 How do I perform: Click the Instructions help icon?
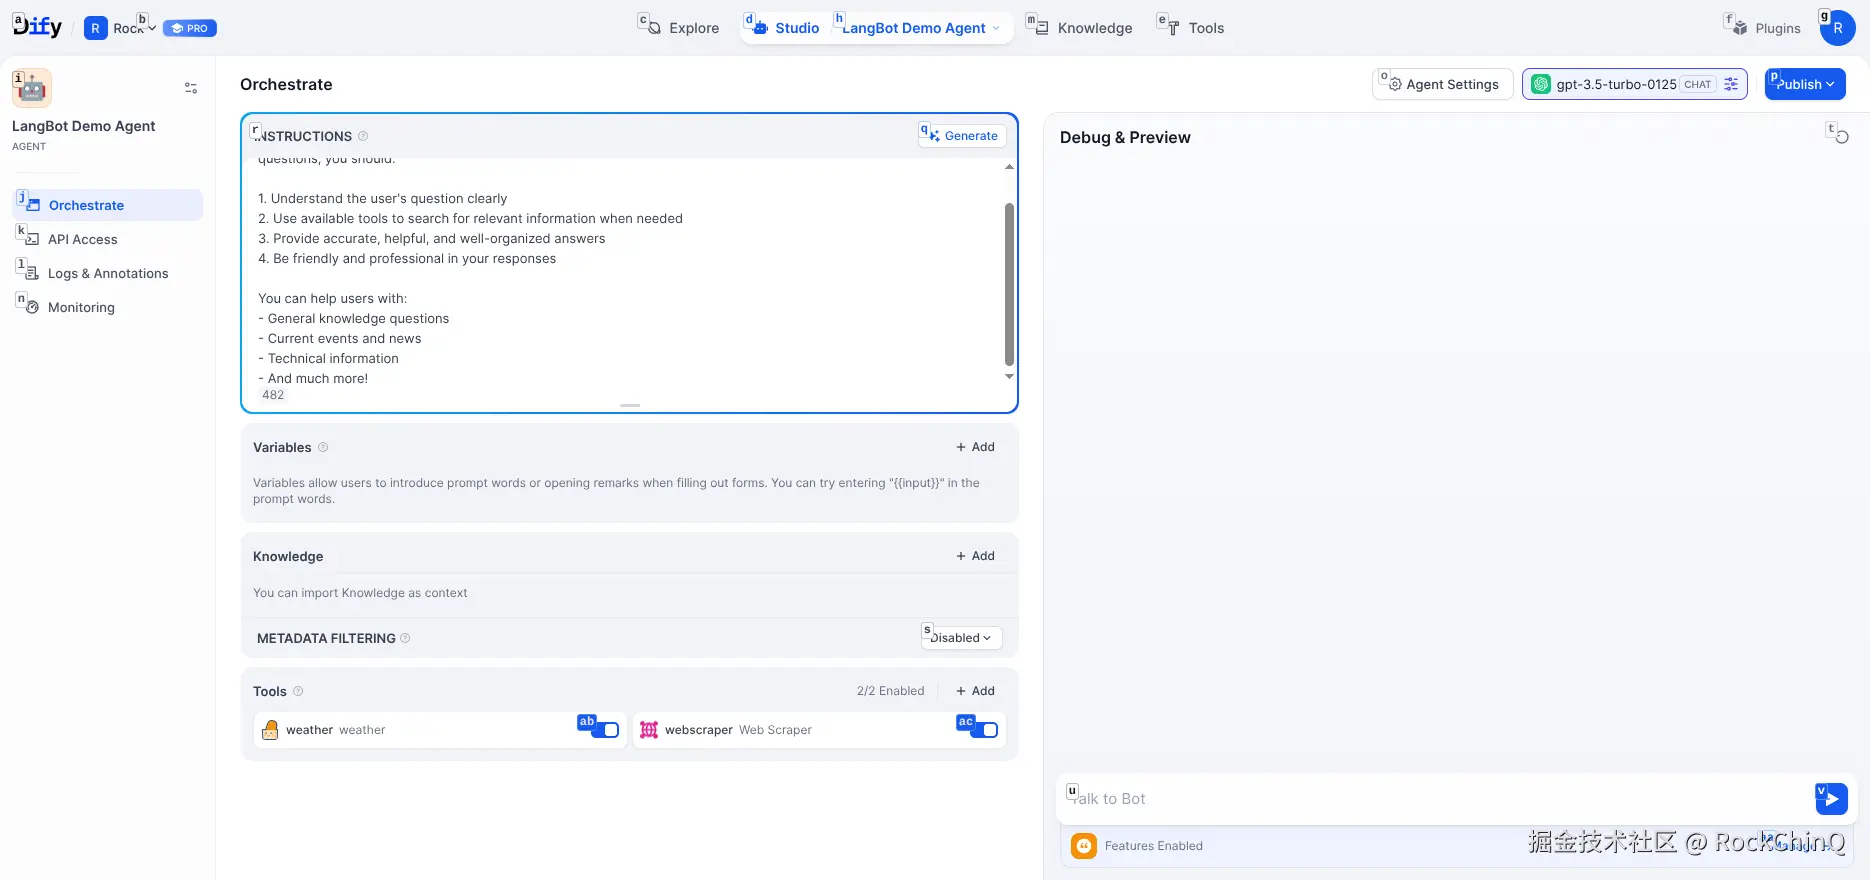(x=363, y=136)
